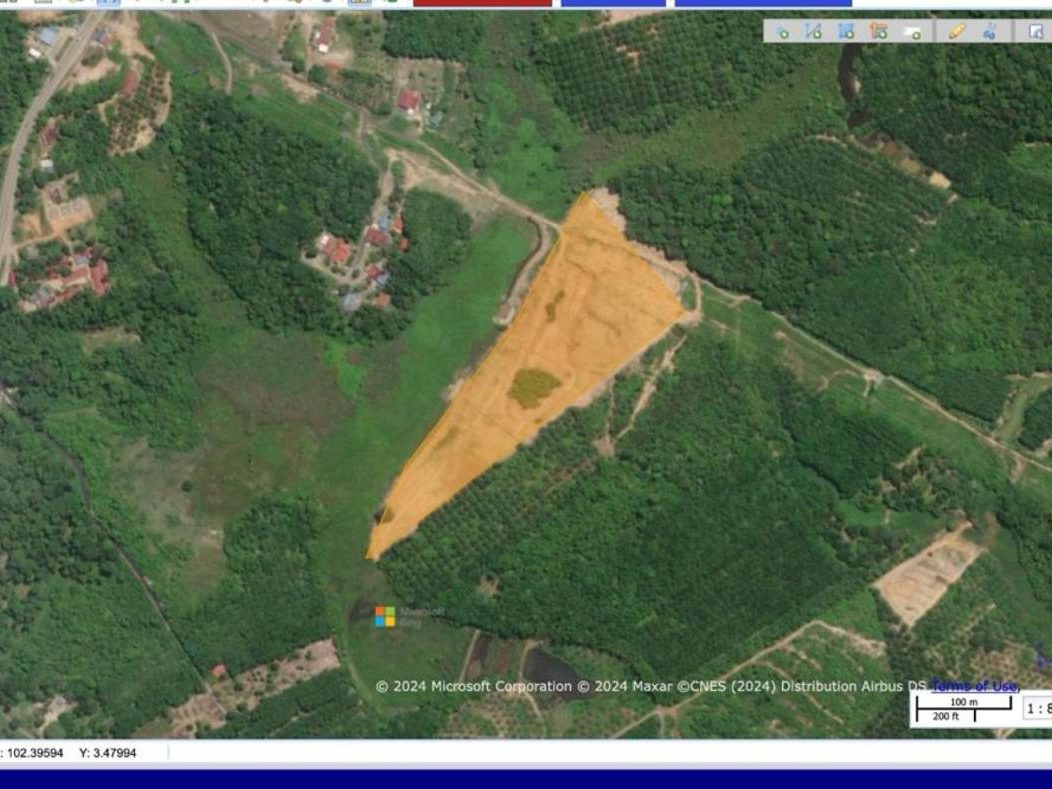Select the add point feature tool

tap(782, 32)
